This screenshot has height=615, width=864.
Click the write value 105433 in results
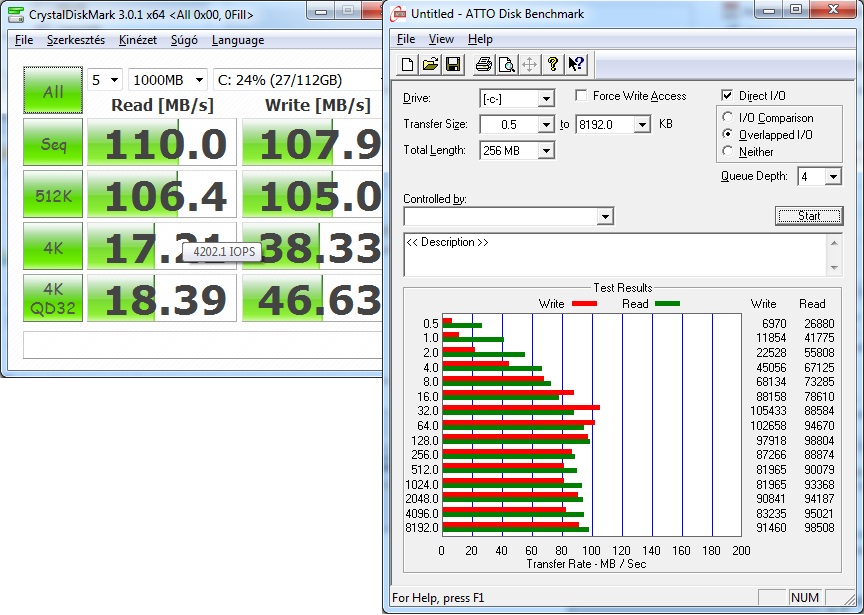coord(769,411)
